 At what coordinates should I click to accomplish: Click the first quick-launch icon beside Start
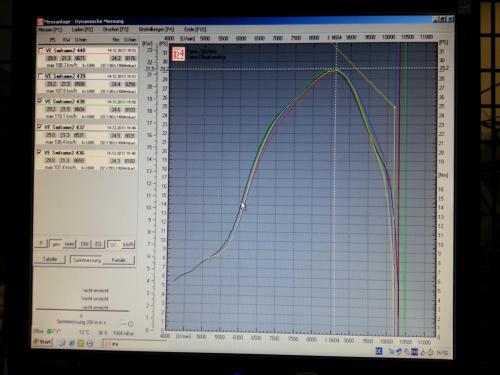pos(62,343)
